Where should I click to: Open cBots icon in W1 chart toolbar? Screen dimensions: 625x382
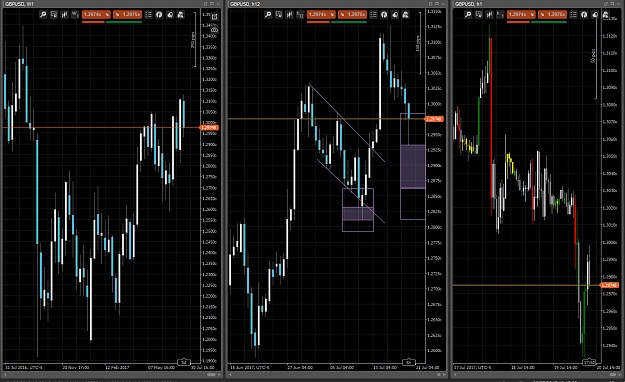170,15
